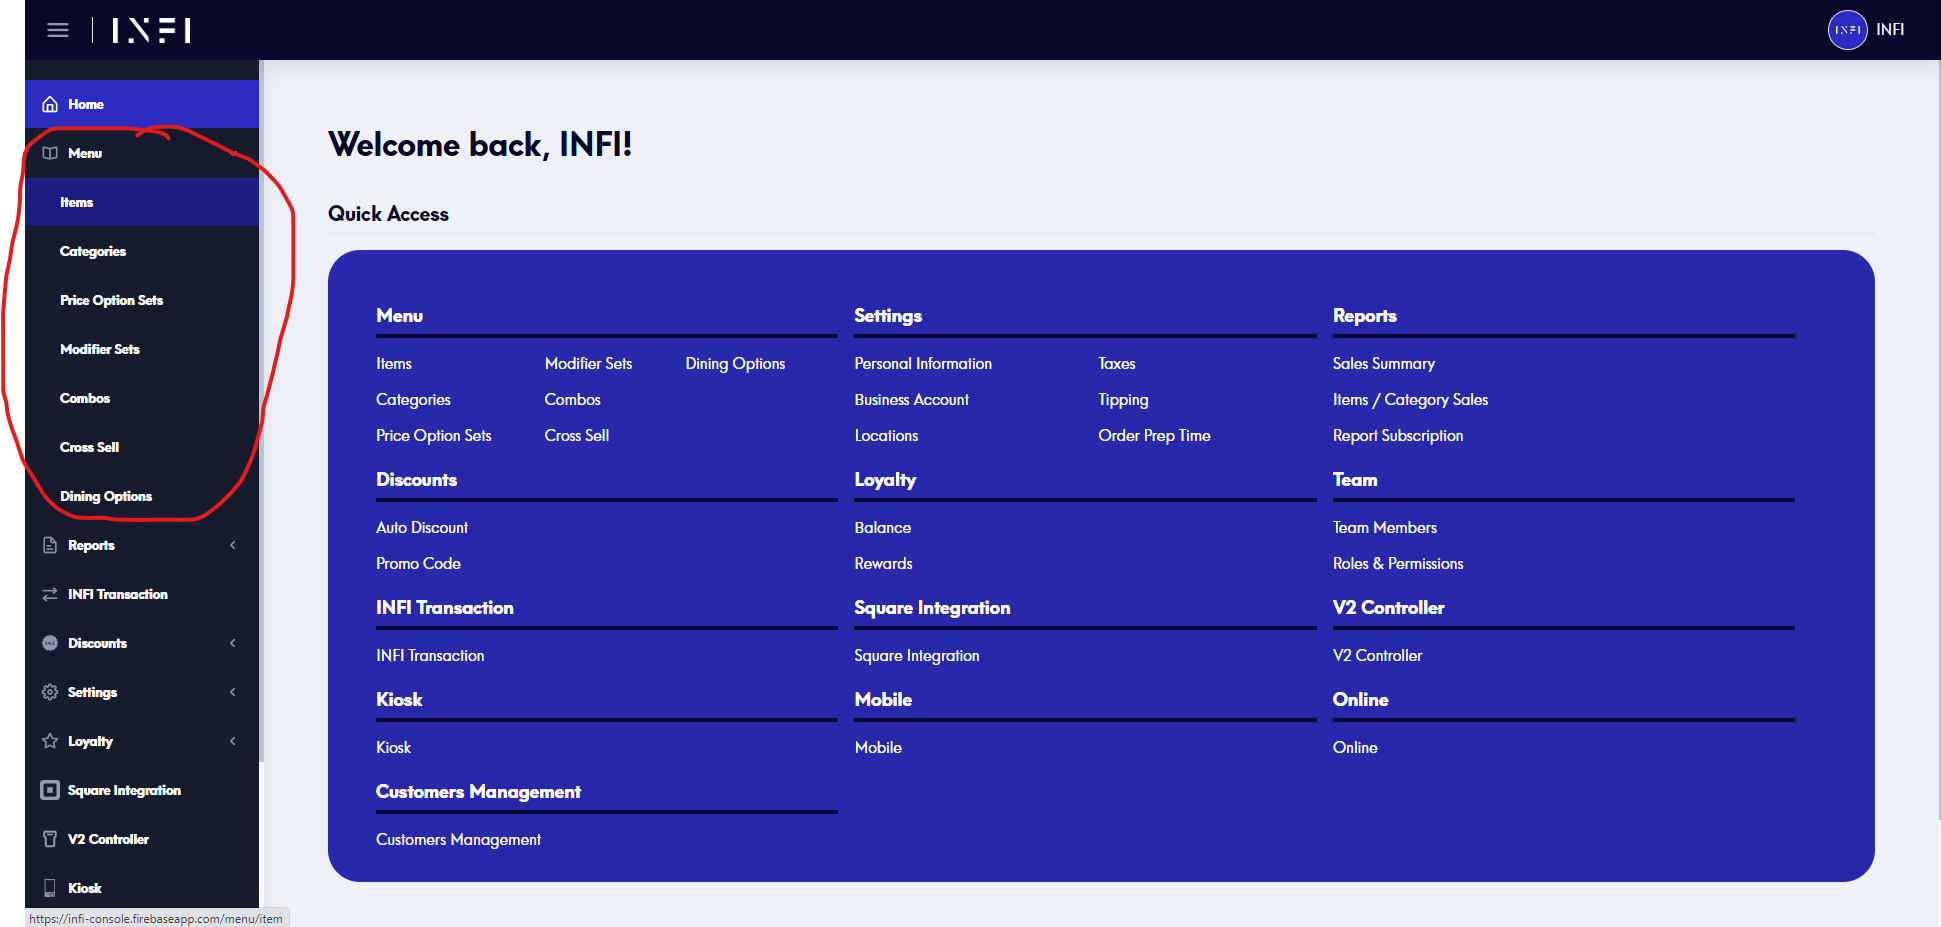The width and height of the screenshot is (1941, 927).
Task: Open Personal Information settings link
Action: point(923,364)
